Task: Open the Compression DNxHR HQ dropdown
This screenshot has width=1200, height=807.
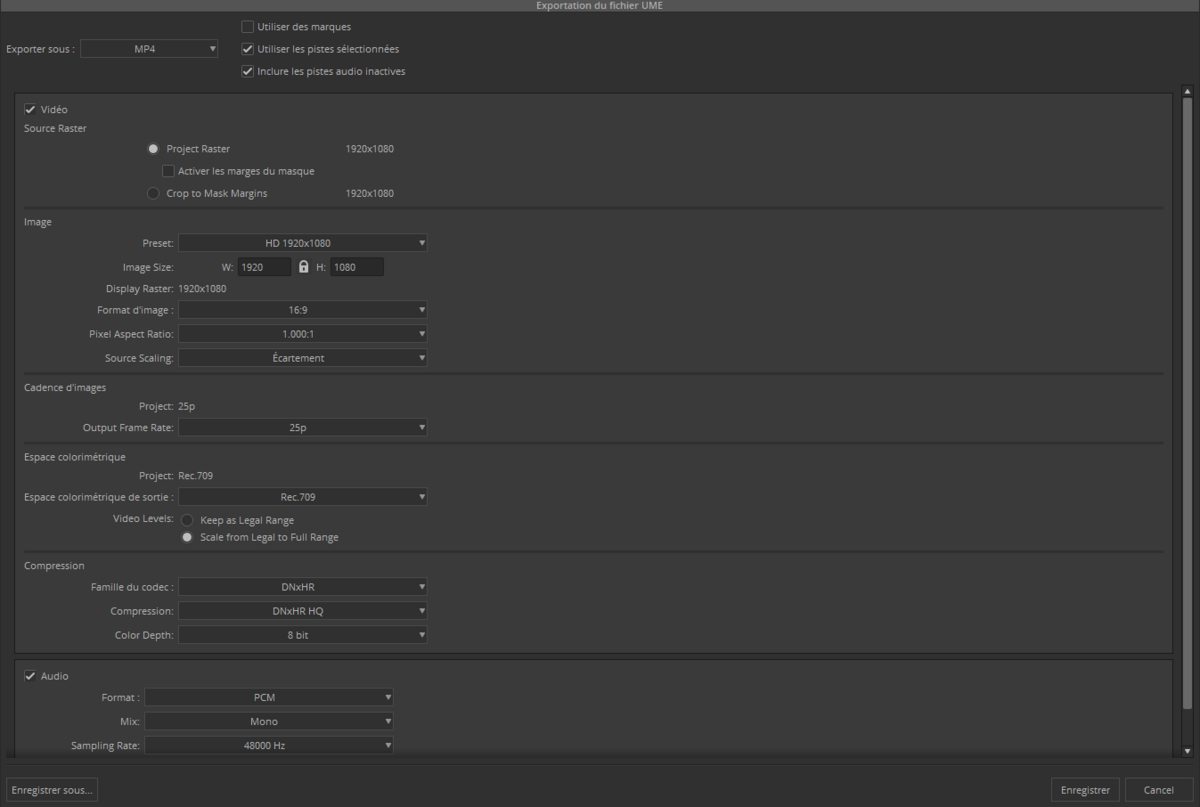Action: pos(303,611)
